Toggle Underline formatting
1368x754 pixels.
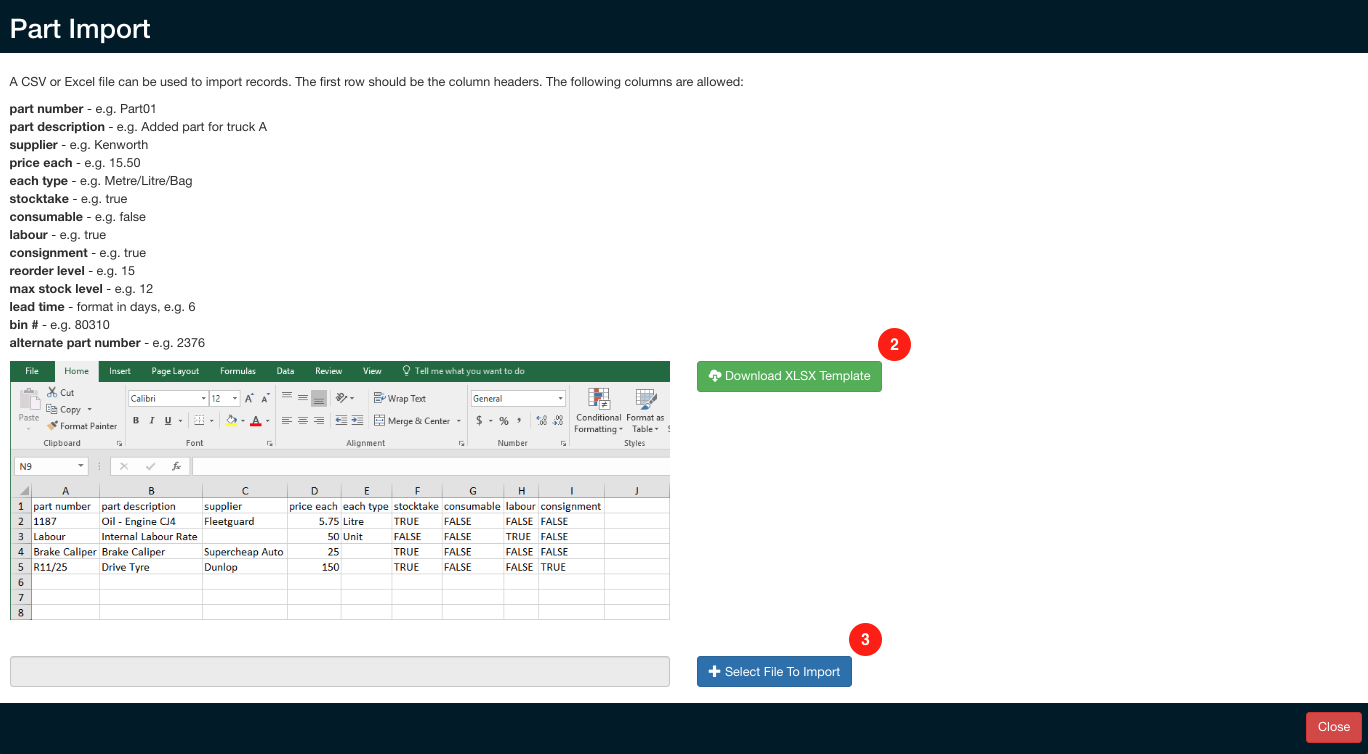167,420
